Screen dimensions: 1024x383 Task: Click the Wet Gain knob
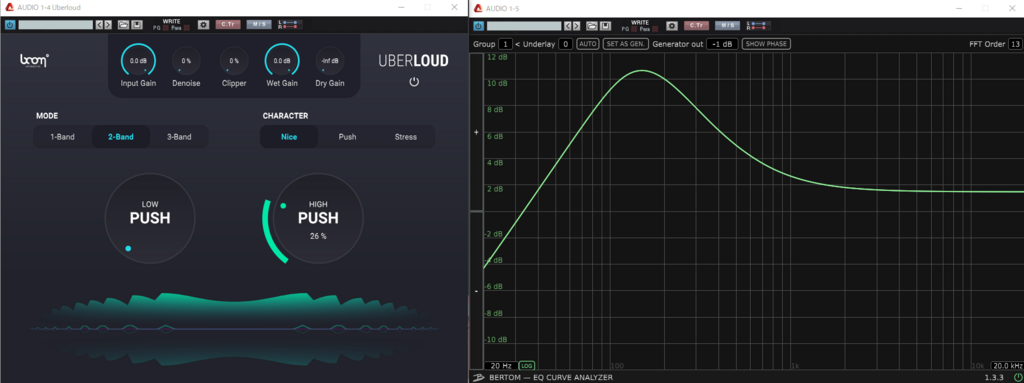(x=282, y=61)
